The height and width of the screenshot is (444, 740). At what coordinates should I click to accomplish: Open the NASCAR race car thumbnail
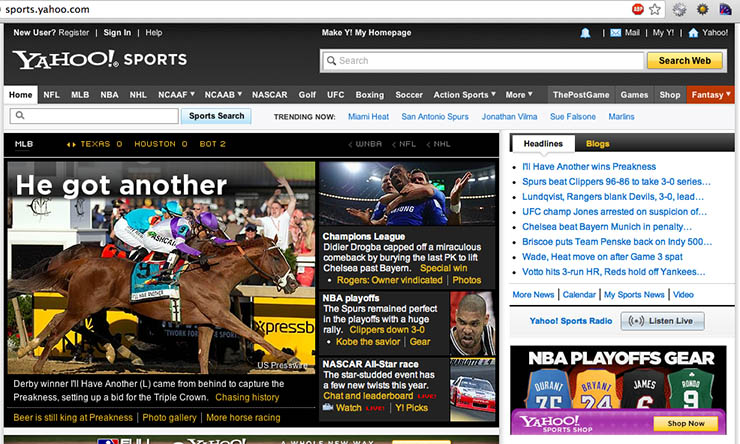(x=472, y=389)
